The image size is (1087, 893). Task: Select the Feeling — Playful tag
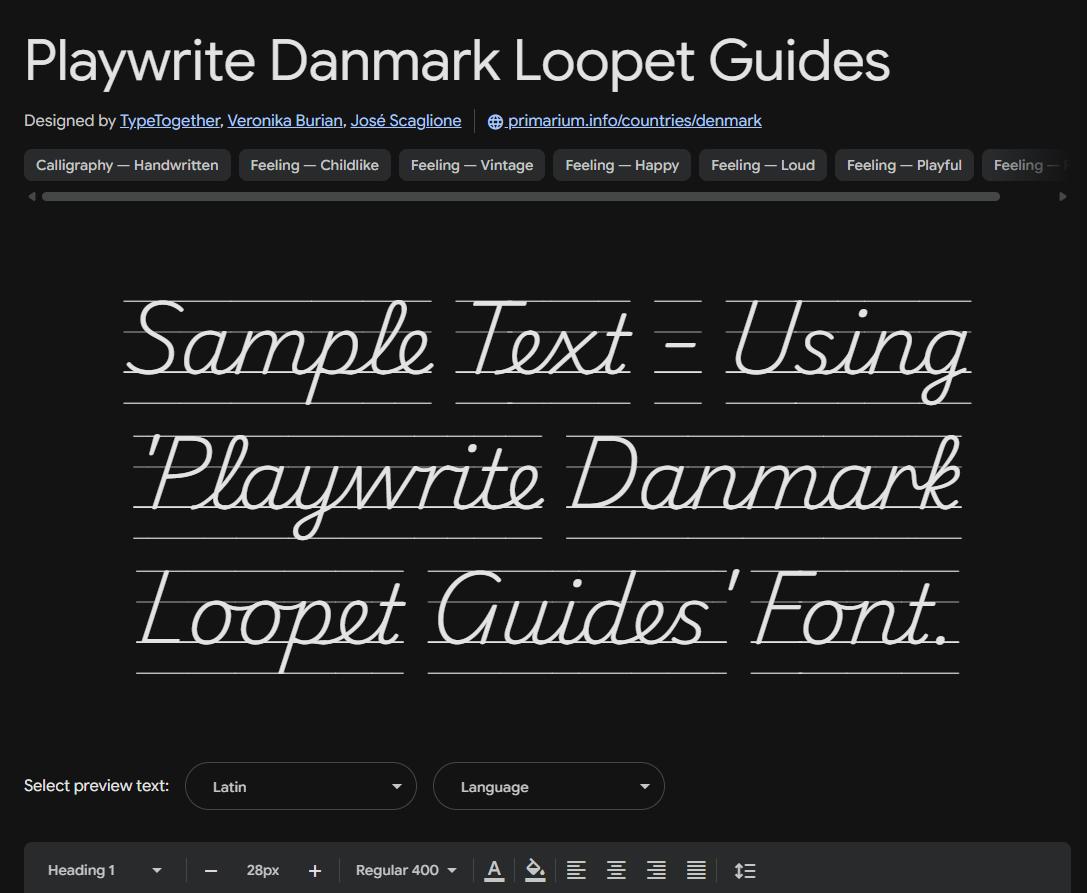point(904,165)
